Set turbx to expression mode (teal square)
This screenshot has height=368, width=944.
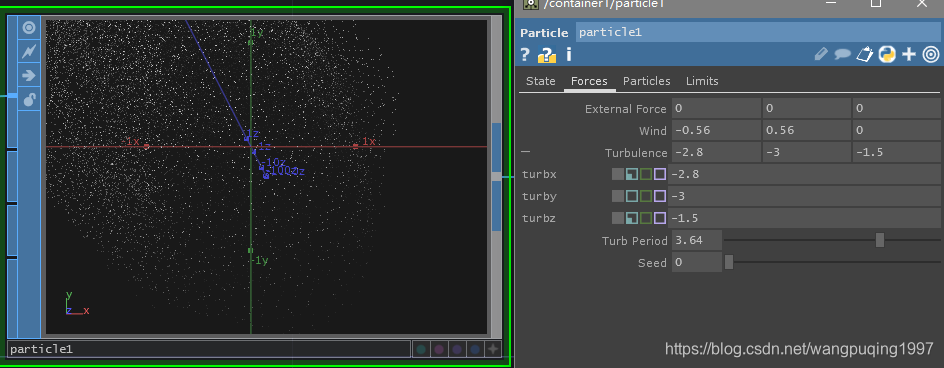tap(632, 174)
